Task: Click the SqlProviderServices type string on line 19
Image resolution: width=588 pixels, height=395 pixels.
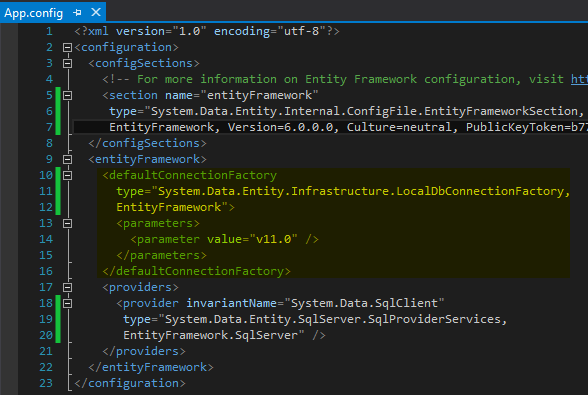Action: (333, 319)
